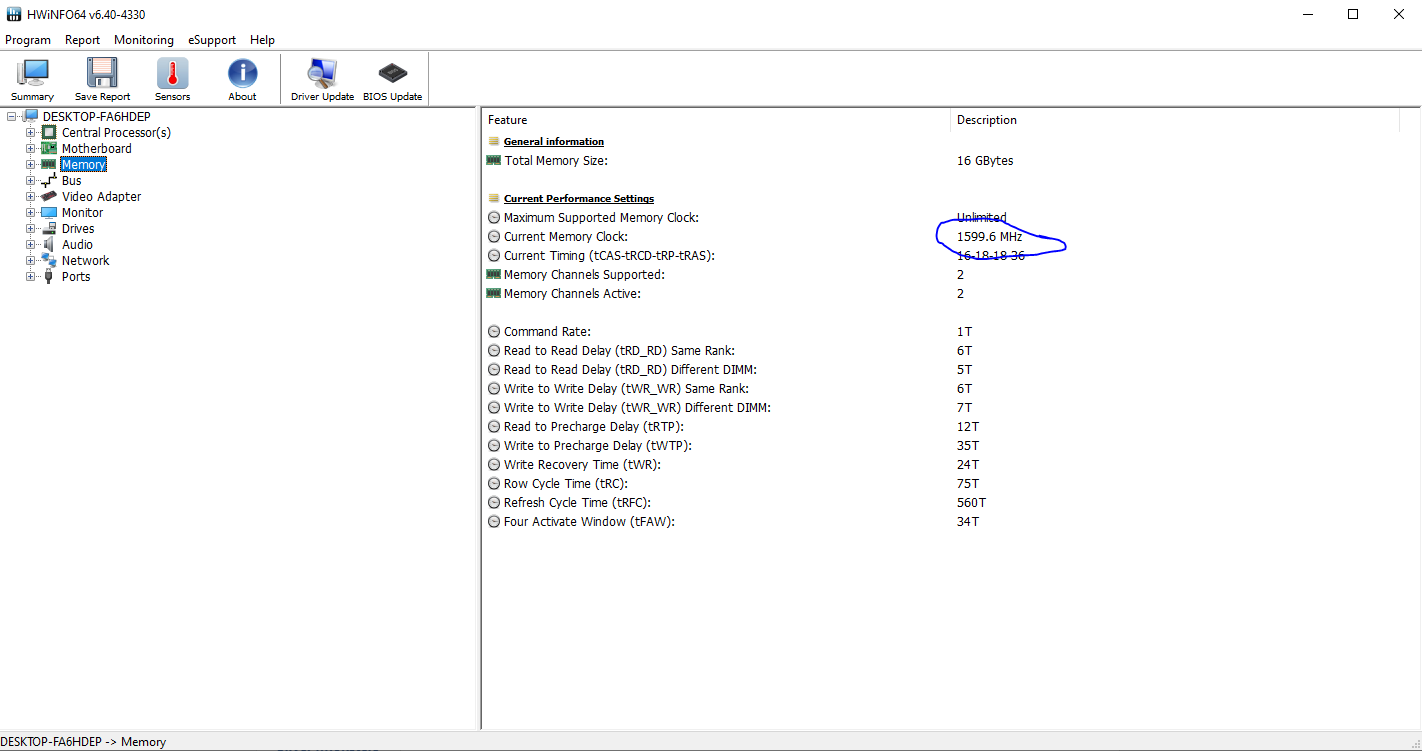Click the Audio speaker tree icon
The height and width of the screenshot is (751, 1422).
tap(49, 244)
